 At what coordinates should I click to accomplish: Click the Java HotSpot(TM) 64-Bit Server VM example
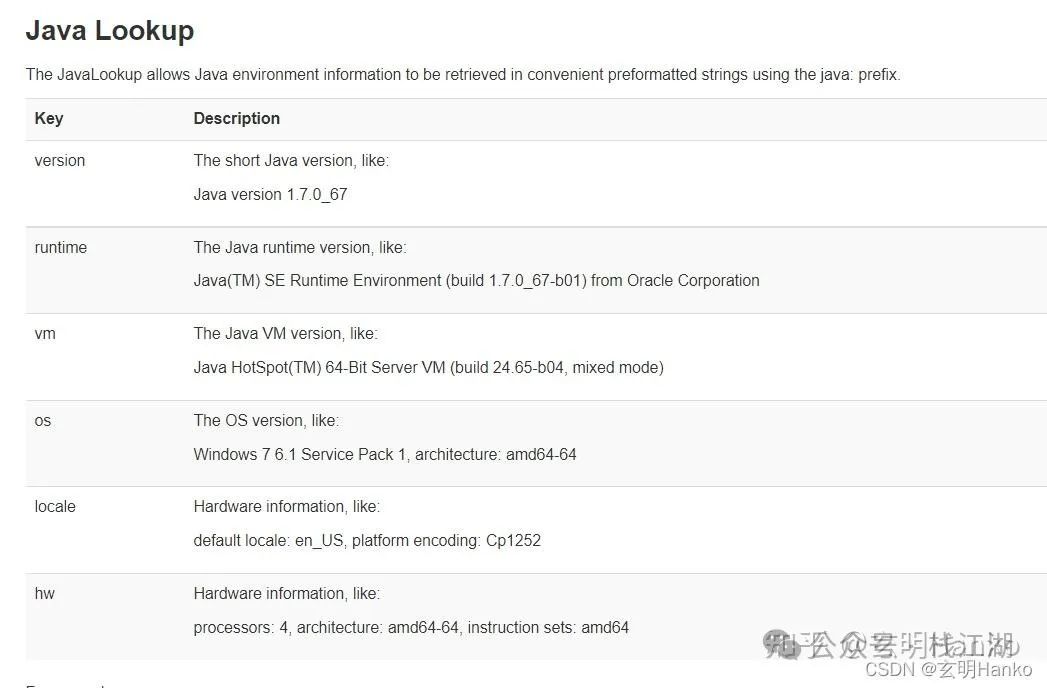428,367
